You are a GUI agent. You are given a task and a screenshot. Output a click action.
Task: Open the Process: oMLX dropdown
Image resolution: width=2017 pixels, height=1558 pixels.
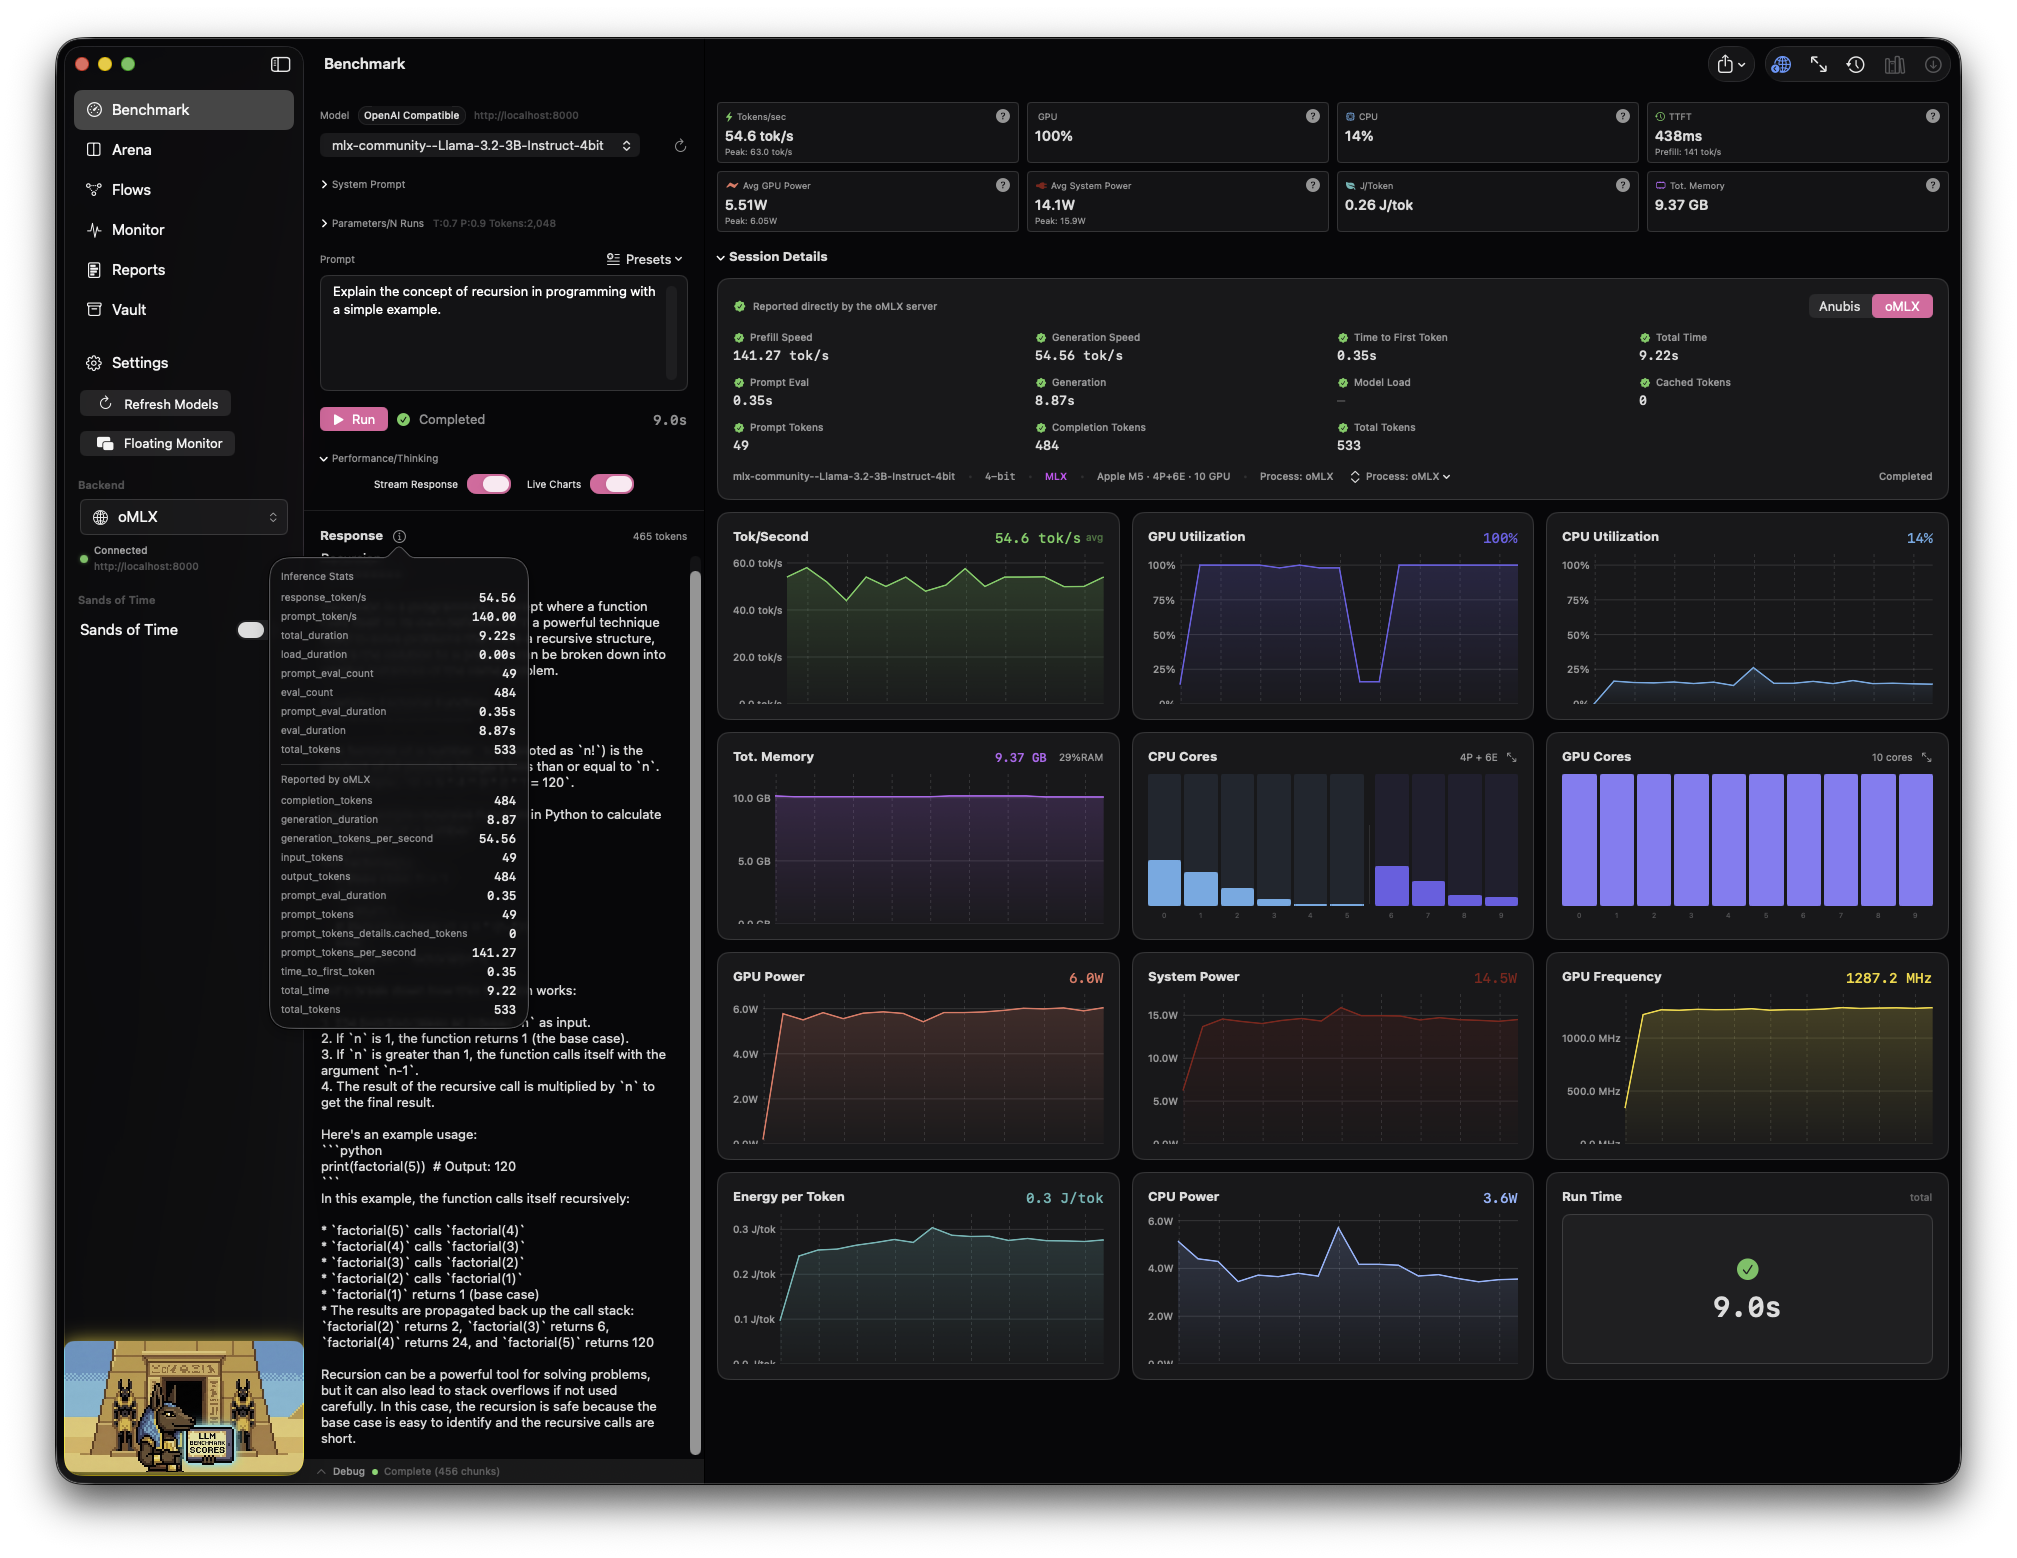tap(1400, 477)
